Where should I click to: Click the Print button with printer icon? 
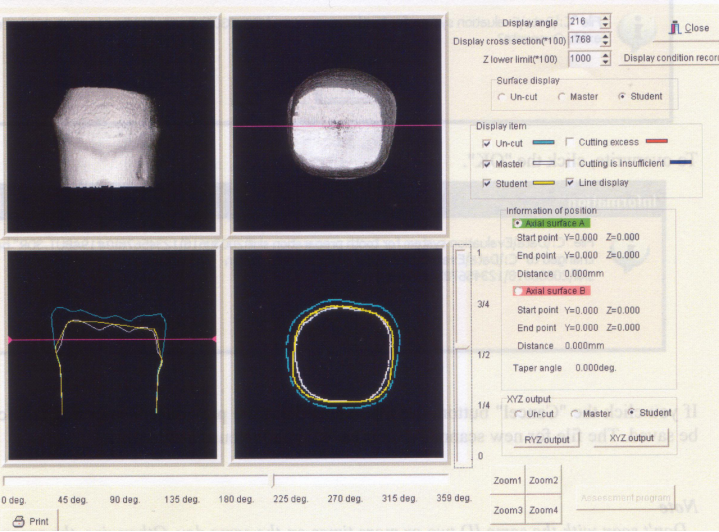pyautogui.click(x=30, y=521)
